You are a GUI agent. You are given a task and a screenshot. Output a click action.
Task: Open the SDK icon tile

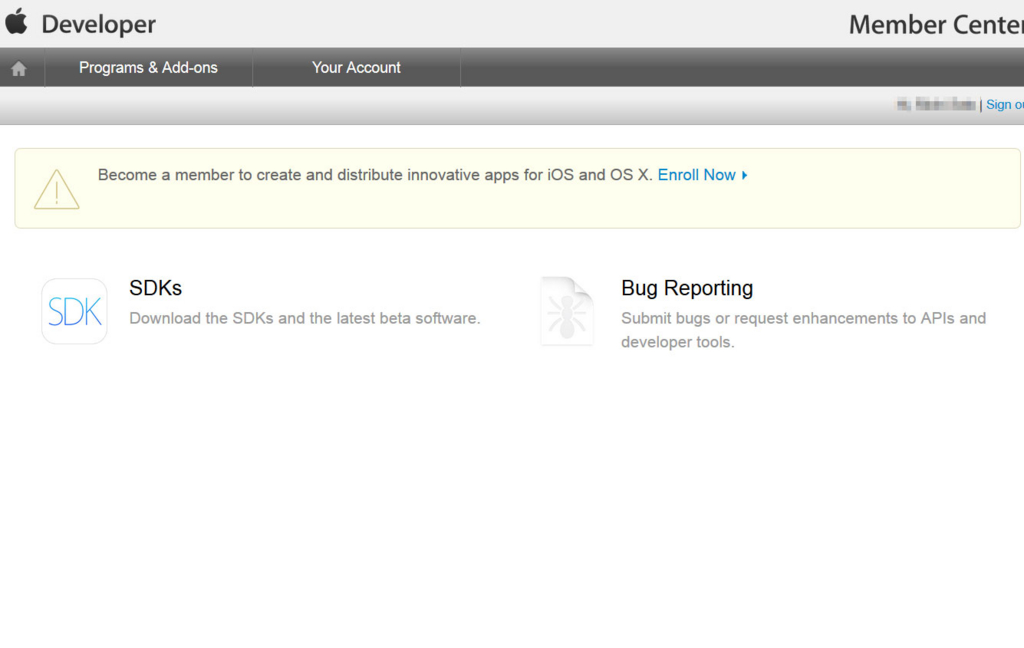pos(74,311)
